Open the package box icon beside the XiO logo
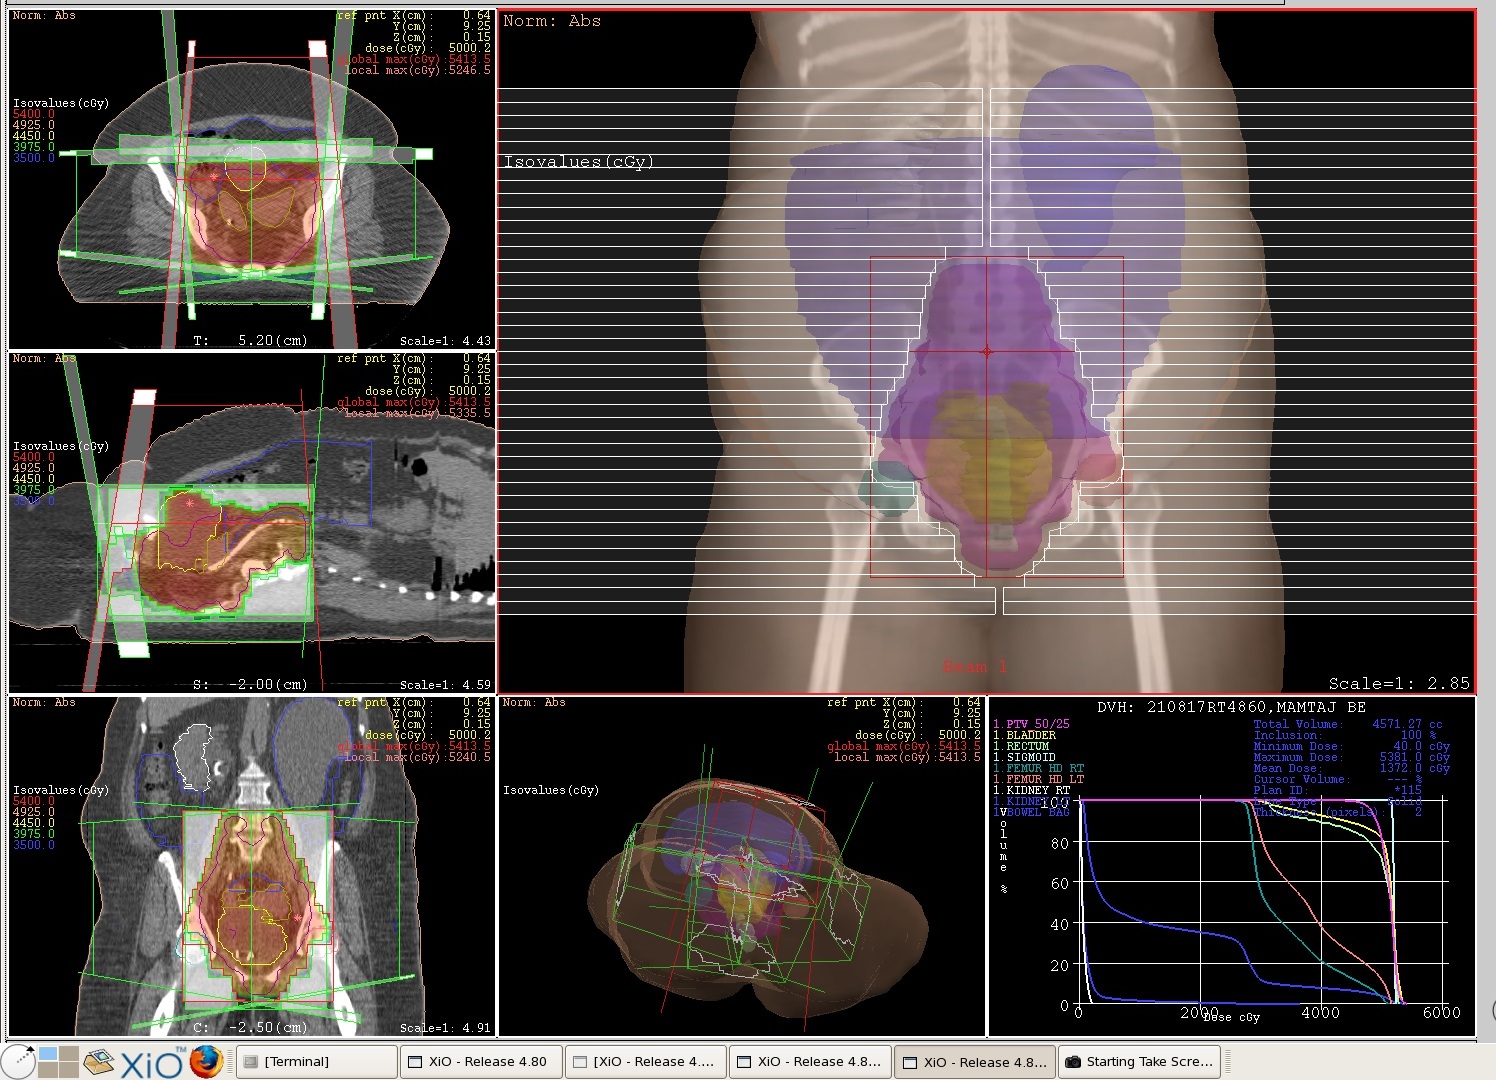The height and width of the screenshot is (1080, 1496). (100, 1061)
